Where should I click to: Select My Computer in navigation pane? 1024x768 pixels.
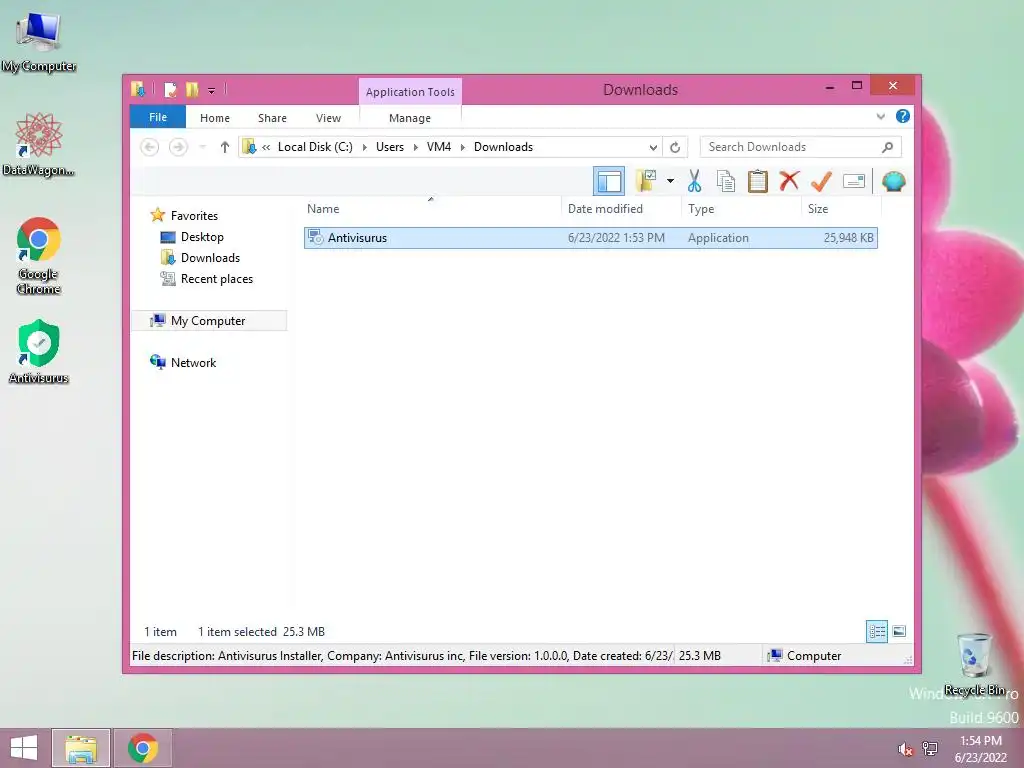coord(209,321)
